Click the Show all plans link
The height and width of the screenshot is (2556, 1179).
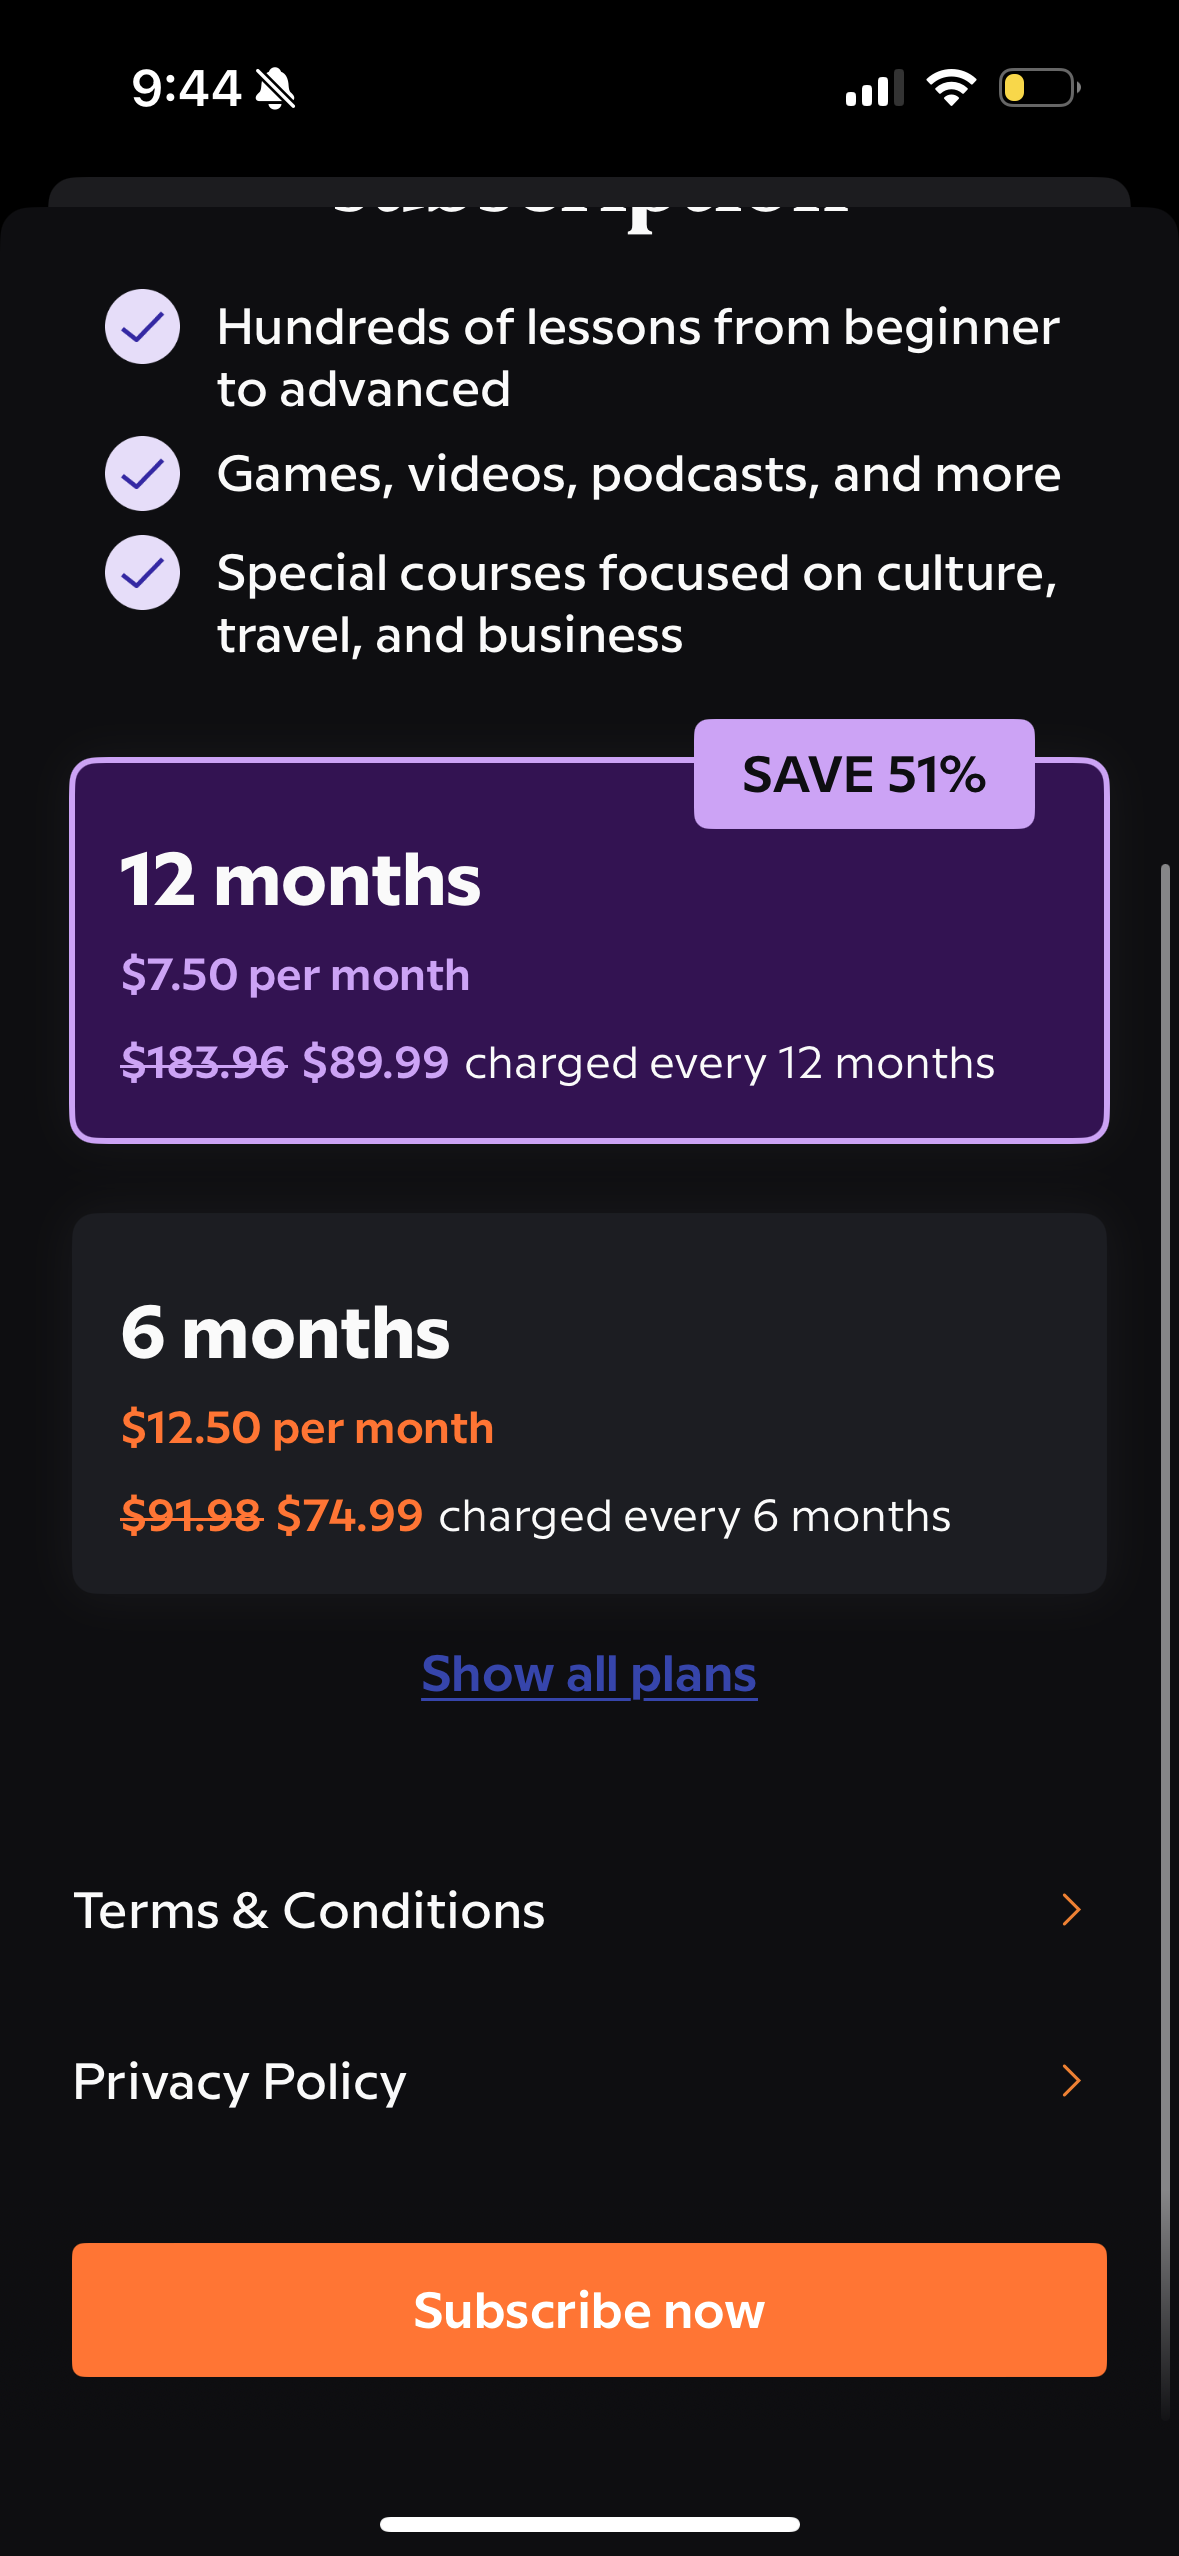[x=589, y=1674]
